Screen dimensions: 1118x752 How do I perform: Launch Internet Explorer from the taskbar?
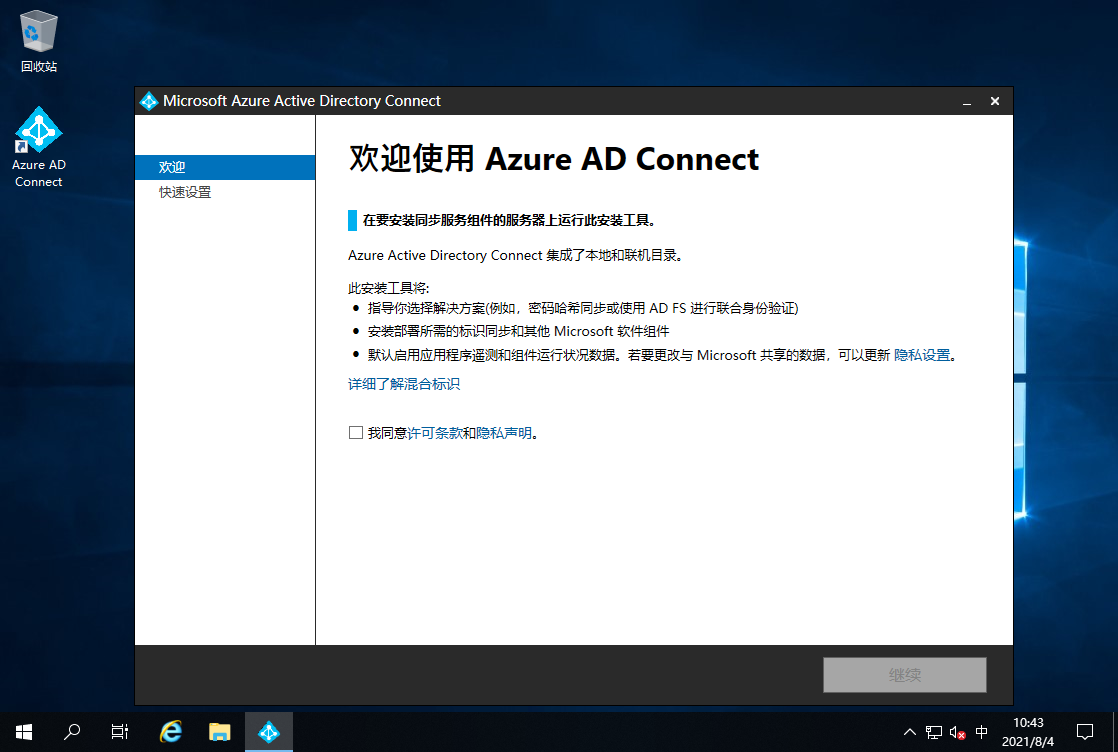[x=171, y=731]
